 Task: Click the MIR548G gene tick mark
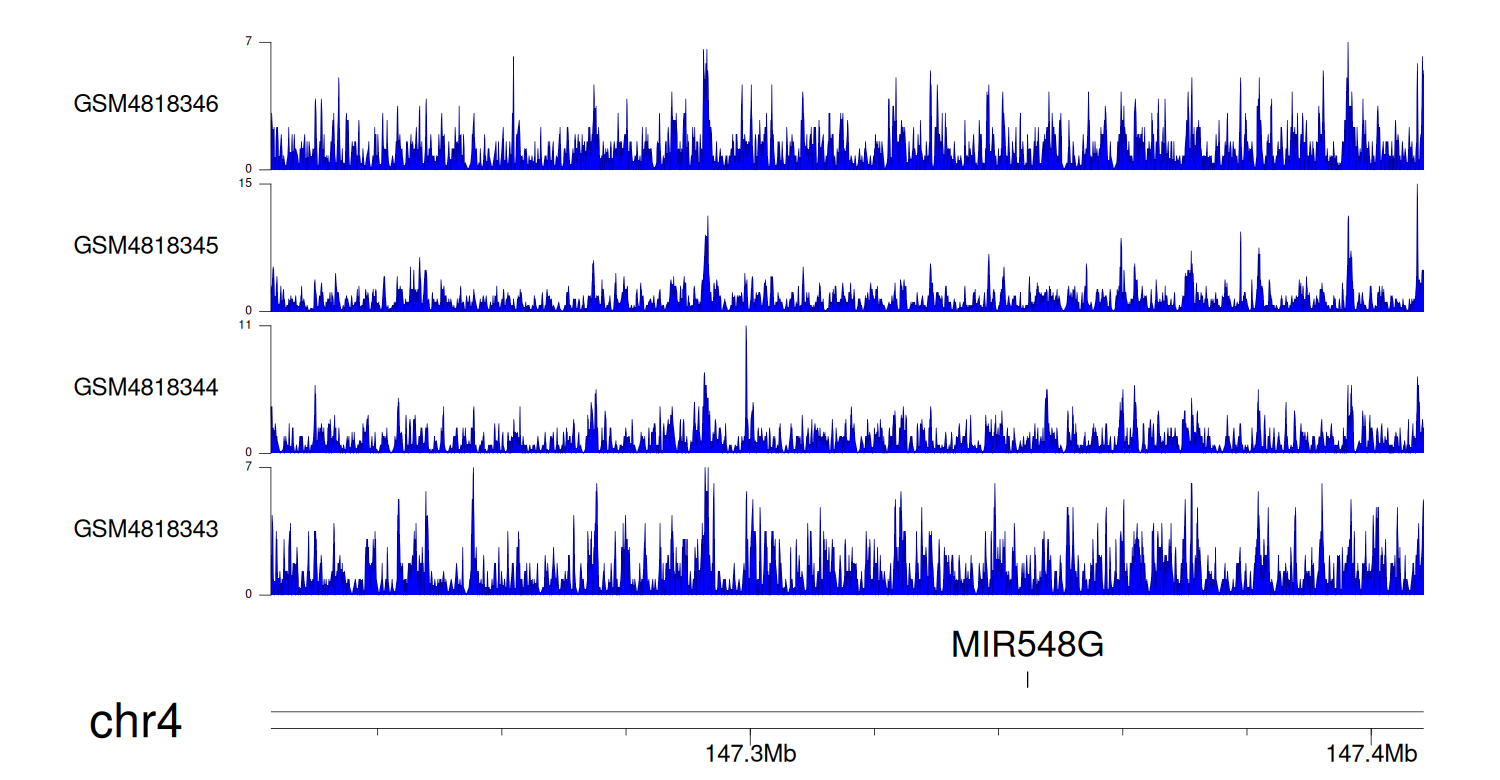click(1027, 680)
